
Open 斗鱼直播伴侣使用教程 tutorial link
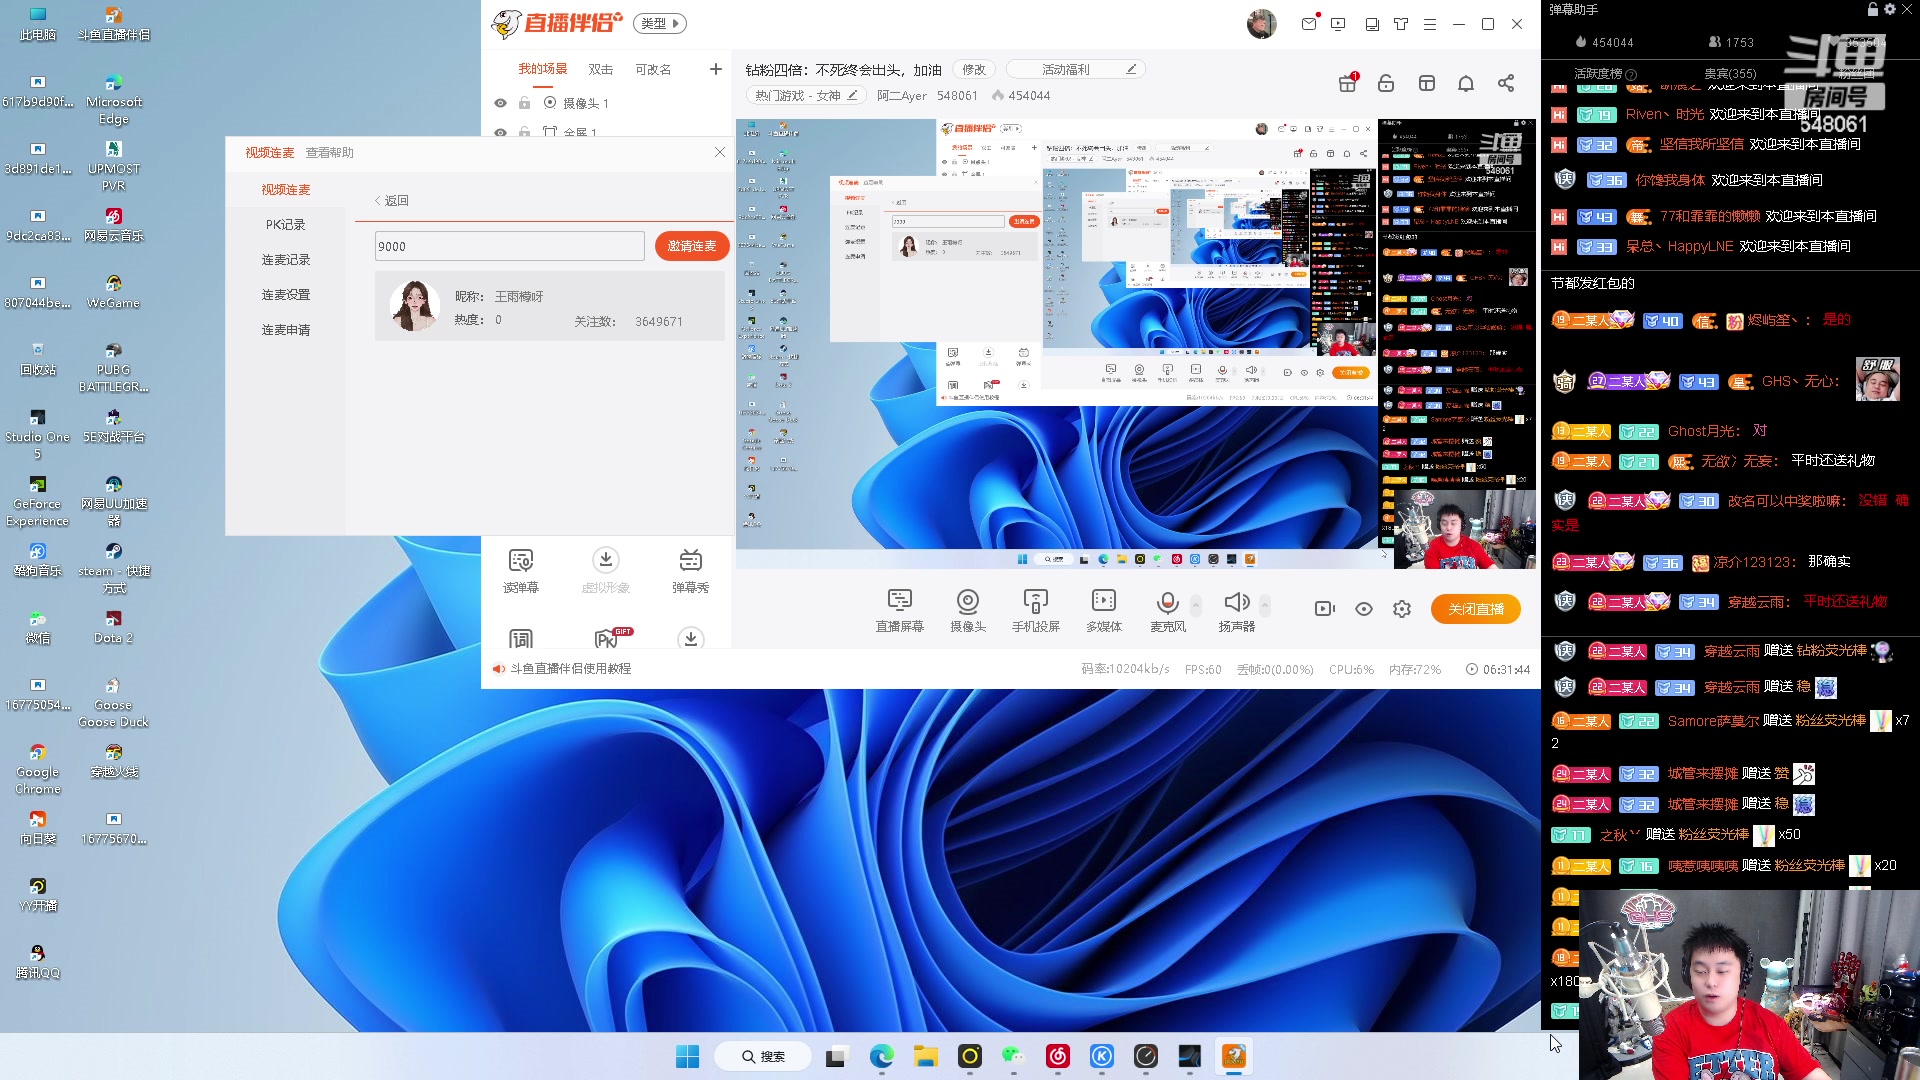[x=571, y=669]
